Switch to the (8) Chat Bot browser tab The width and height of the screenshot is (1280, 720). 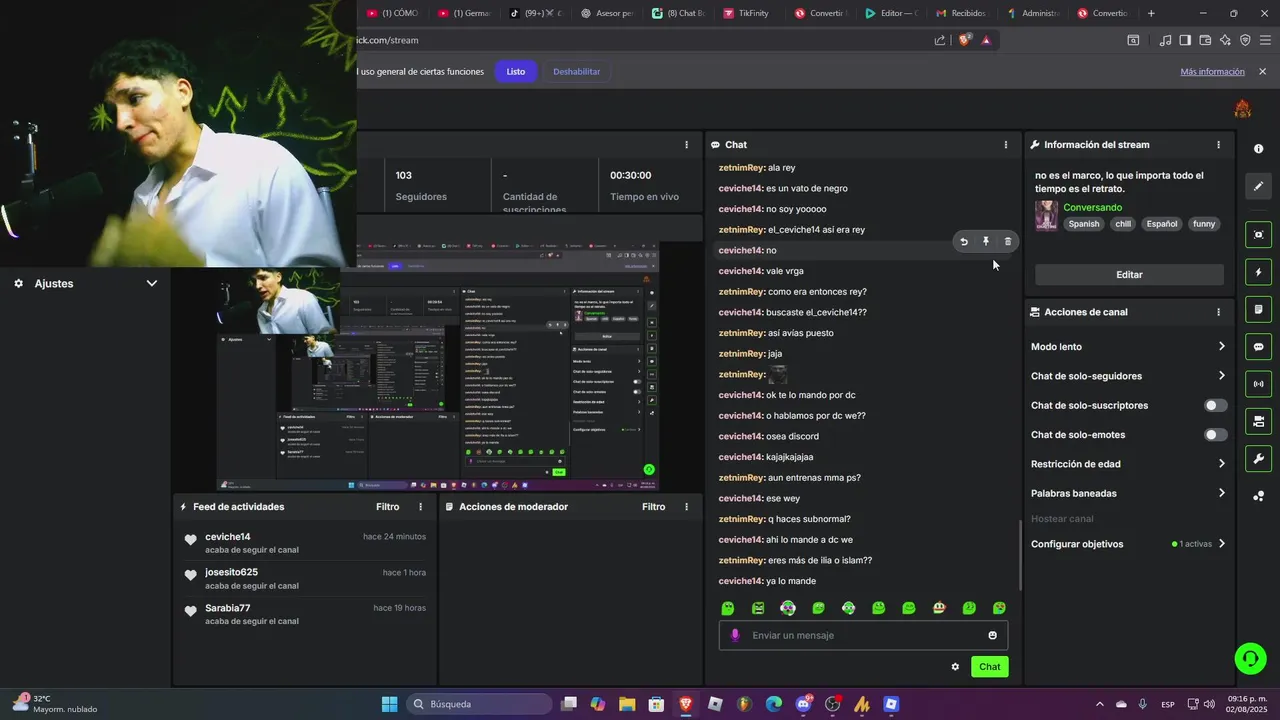[678, 13]
